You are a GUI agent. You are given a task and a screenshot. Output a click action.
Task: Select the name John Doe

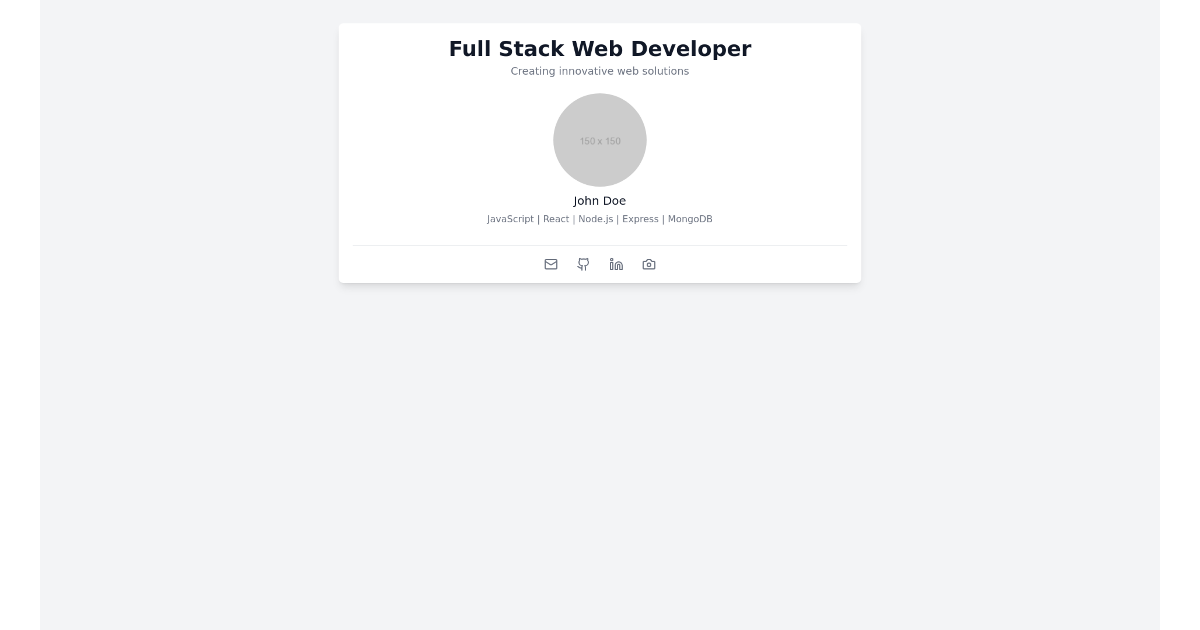point(600,201)
